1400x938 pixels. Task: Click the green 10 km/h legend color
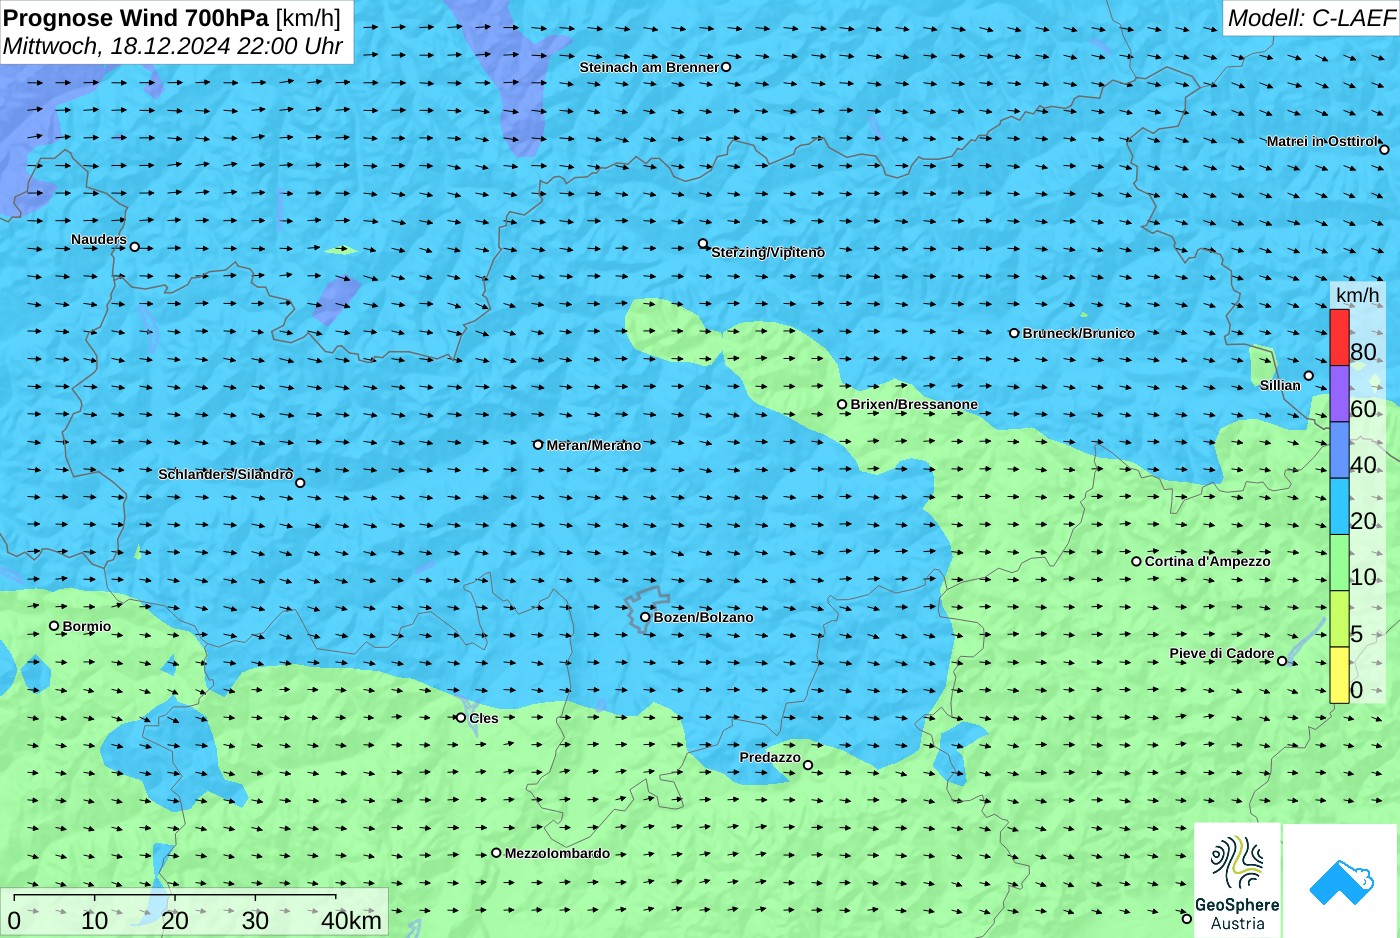[x=1339, y=563]
